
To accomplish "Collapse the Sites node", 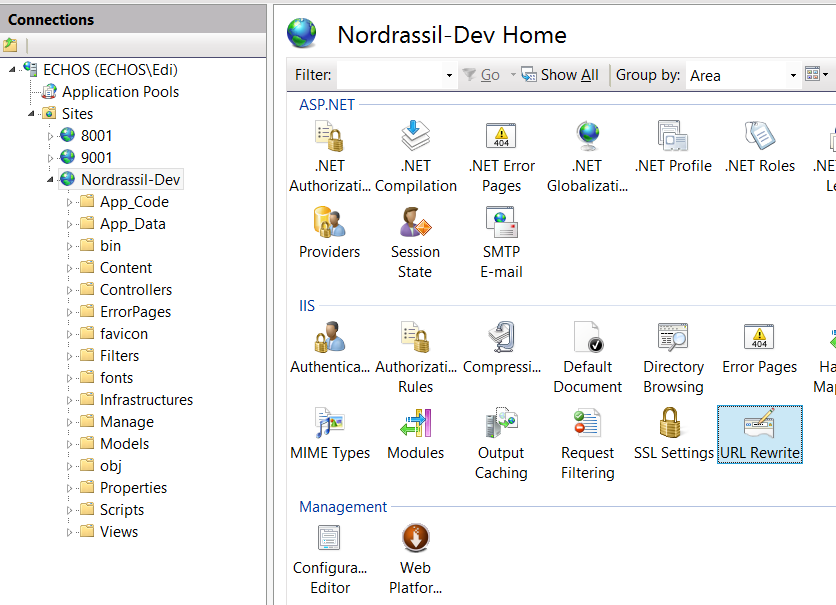I will 31,114.
